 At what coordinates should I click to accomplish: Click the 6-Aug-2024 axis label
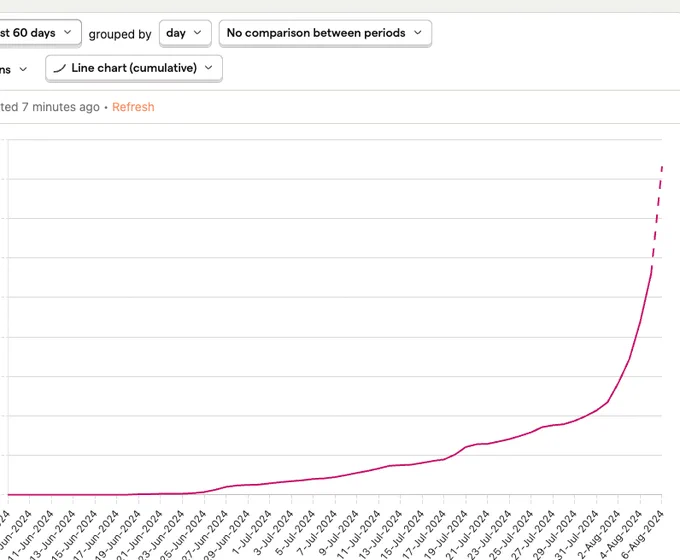click(x=642, y=535)
